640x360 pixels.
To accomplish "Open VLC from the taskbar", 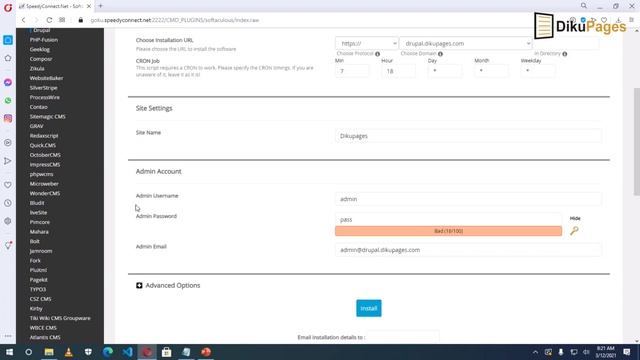I will pos(69,352).
